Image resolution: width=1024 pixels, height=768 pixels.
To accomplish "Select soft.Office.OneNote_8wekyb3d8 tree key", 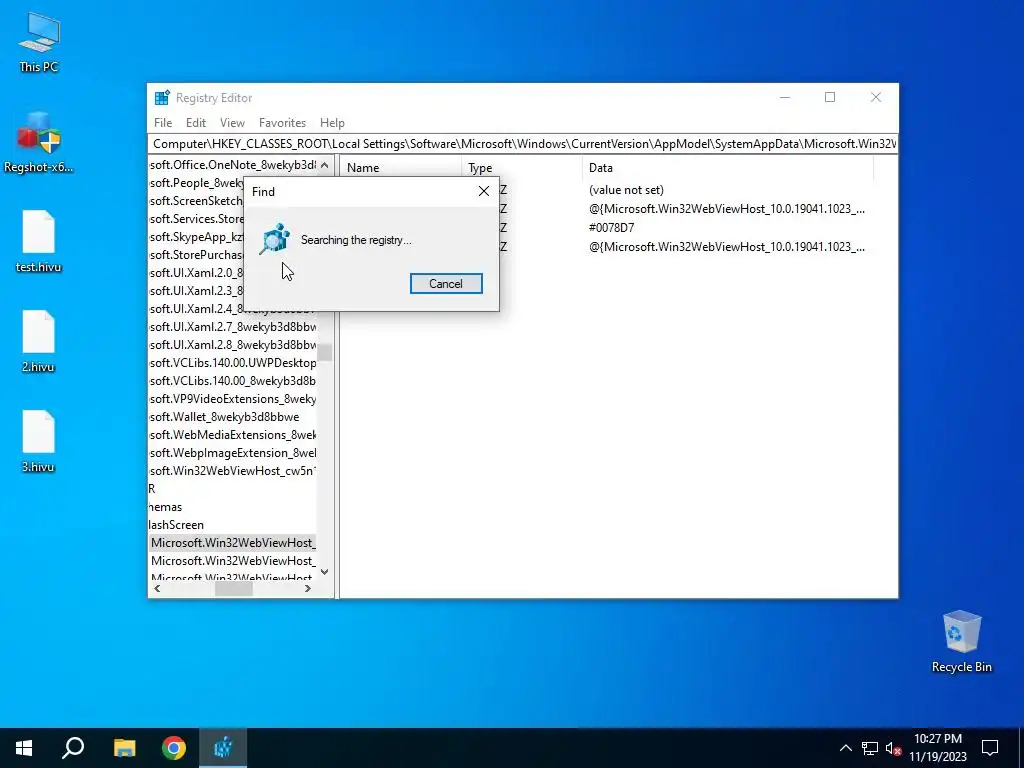I will tap(232, 165).
